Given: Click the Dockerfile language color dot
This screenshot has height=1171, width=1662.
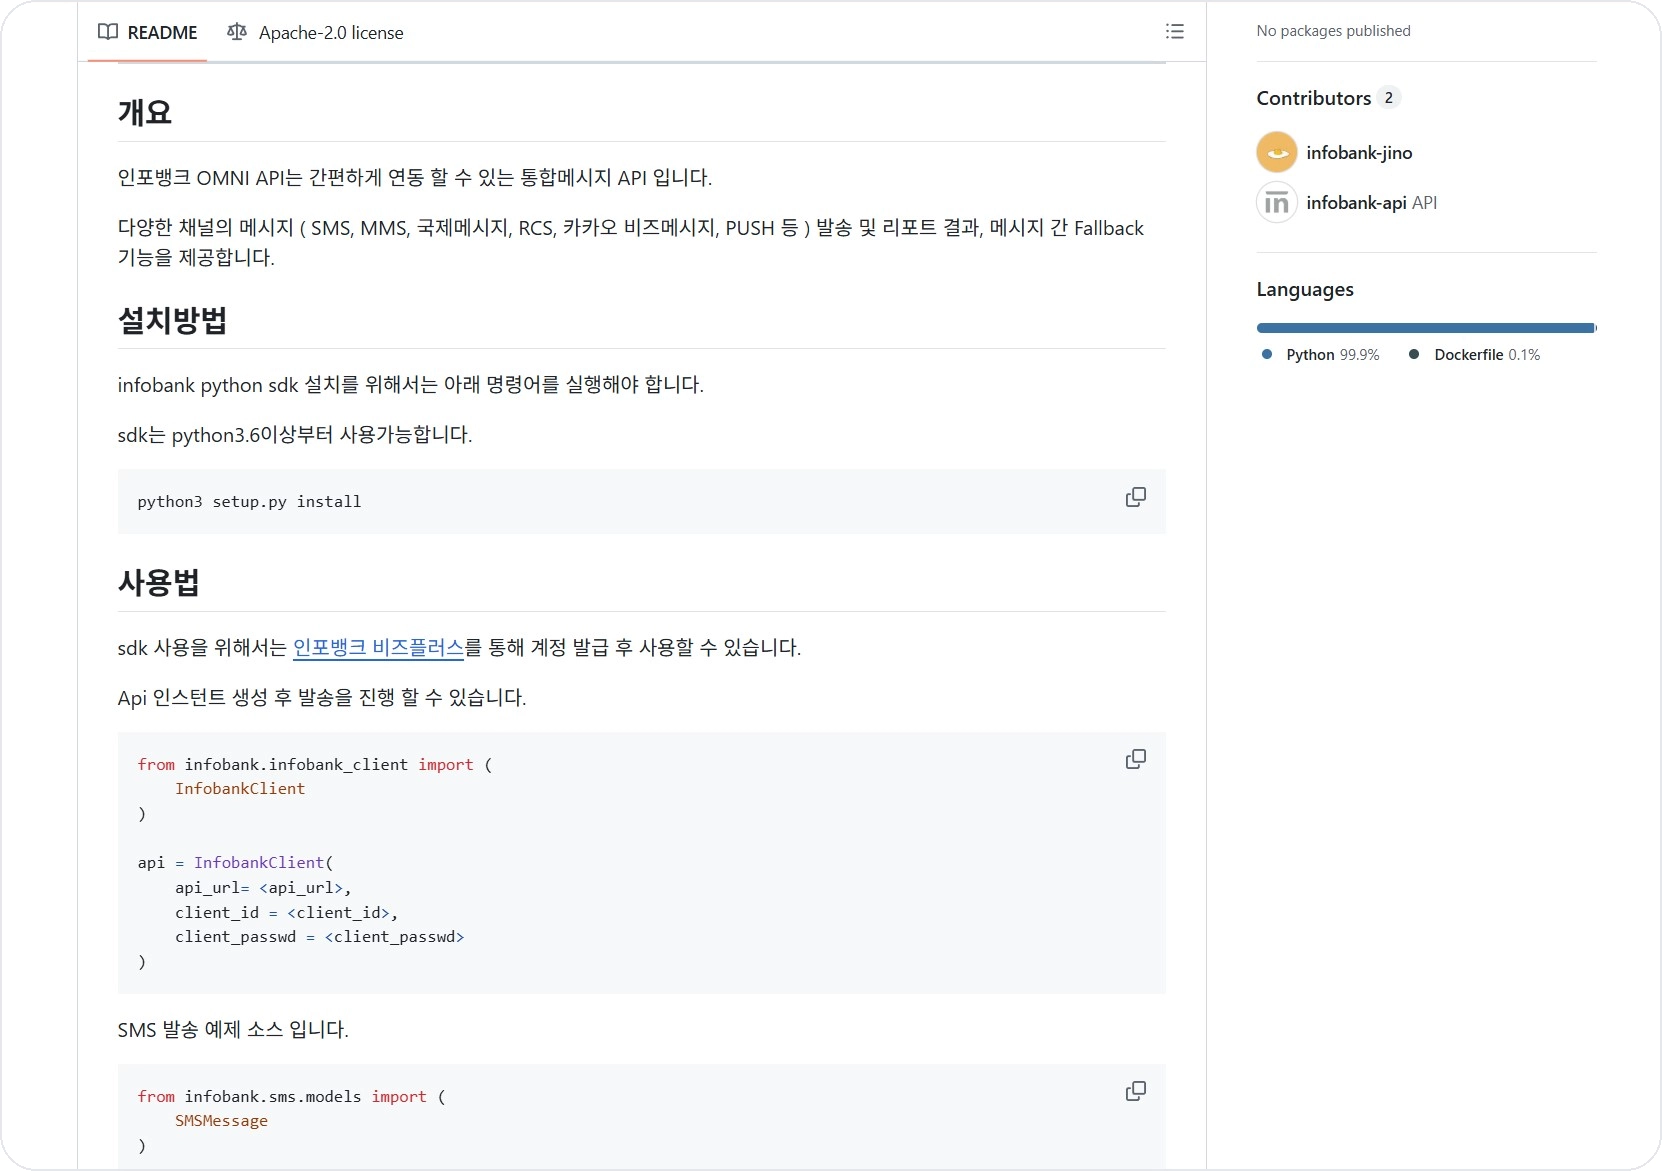Looking at the screenshot, I should click(x=1413, y=354).
